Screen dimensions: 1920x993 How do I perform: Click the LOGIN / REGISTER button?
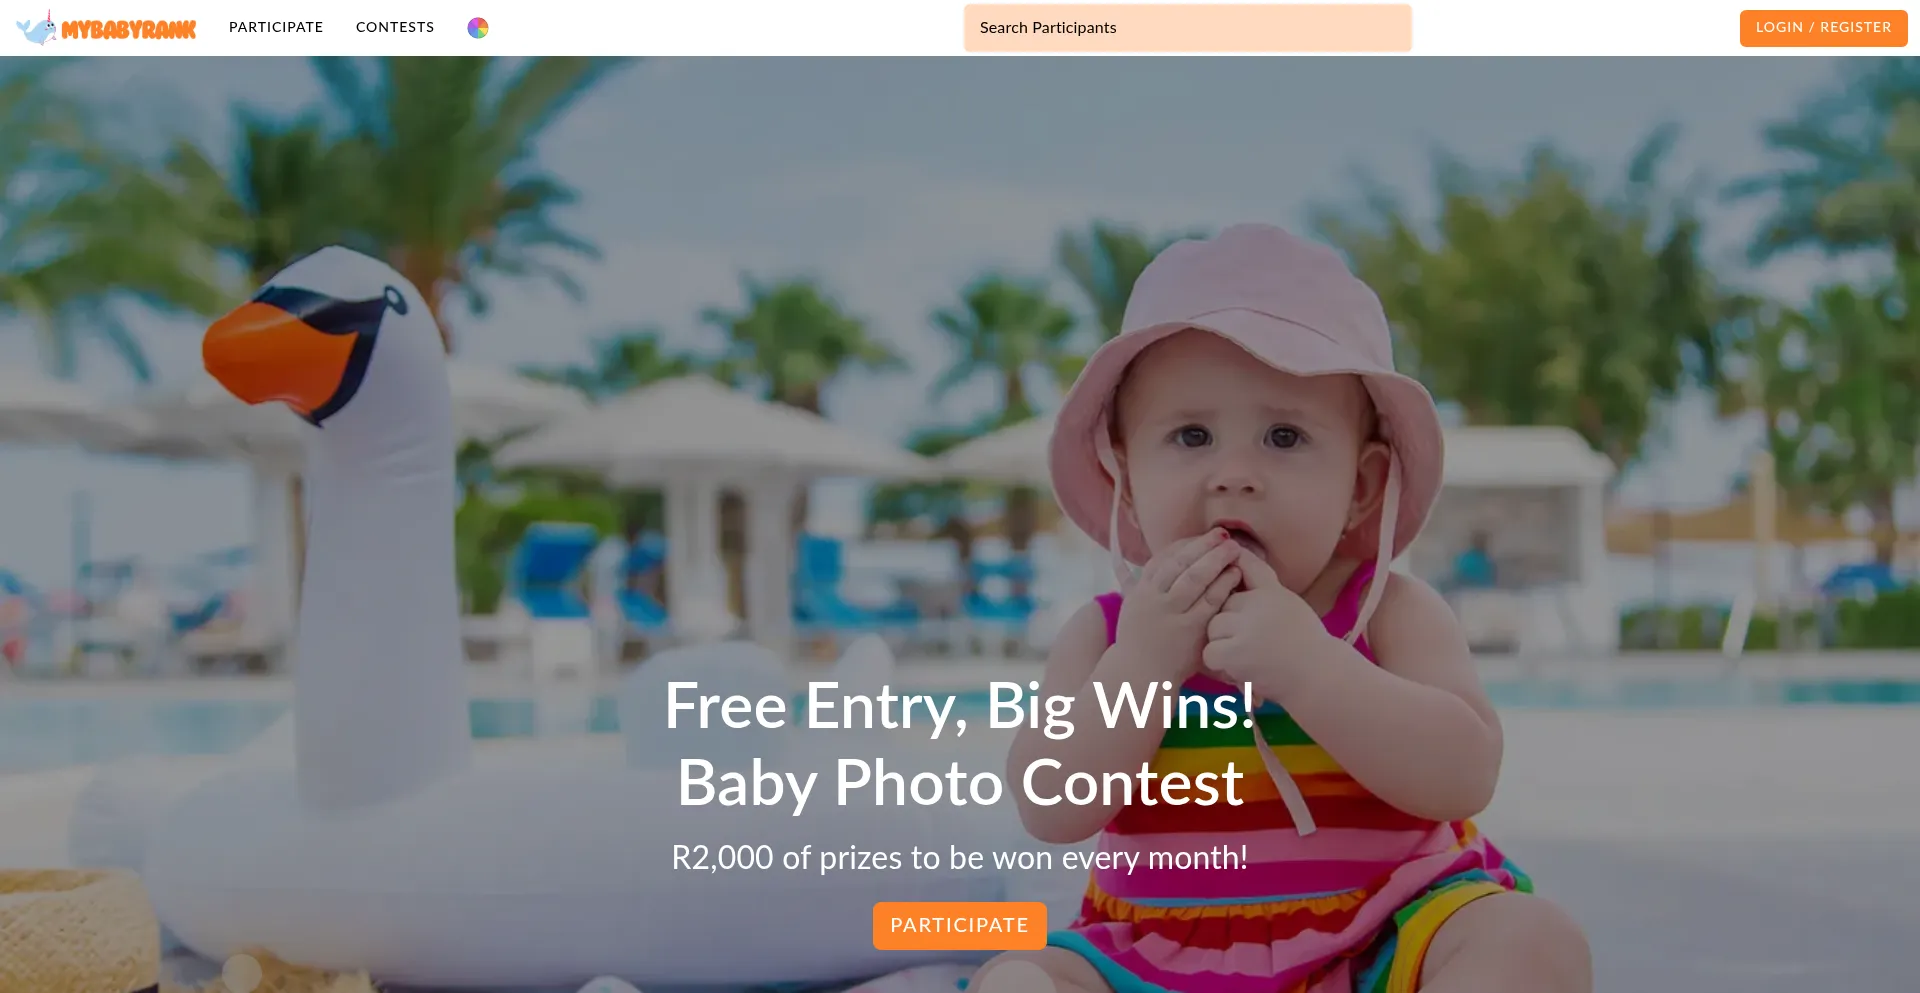[x=1823, y=28]
